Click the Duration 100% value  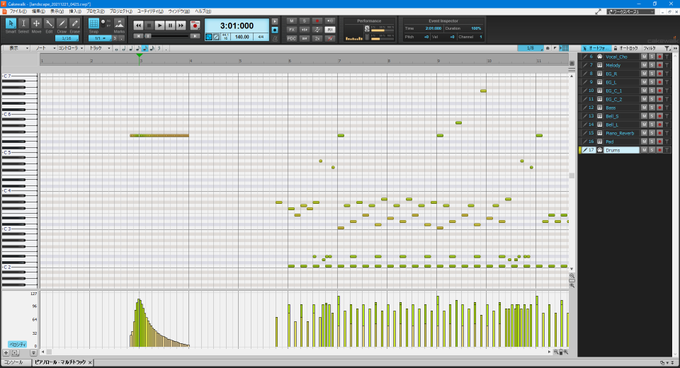click(x=476, y=29)
